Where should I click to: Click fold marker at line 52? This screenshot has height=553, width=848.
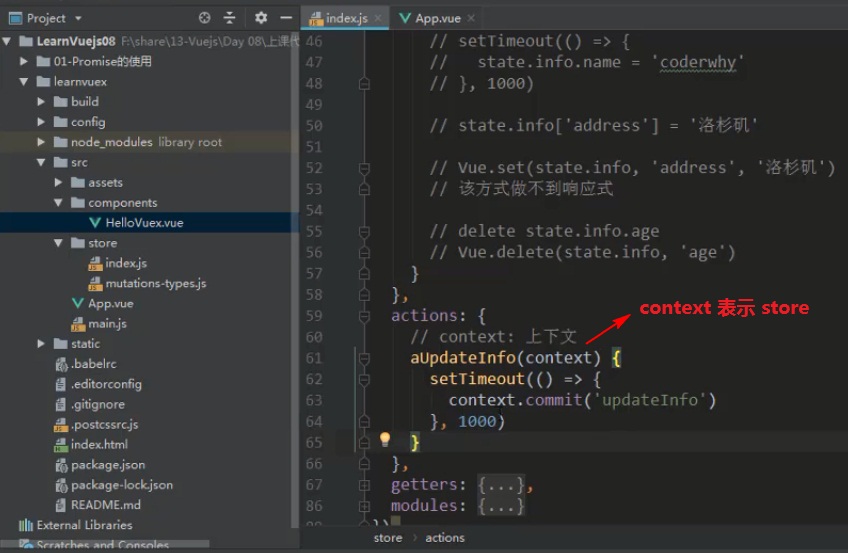point(365,168)
